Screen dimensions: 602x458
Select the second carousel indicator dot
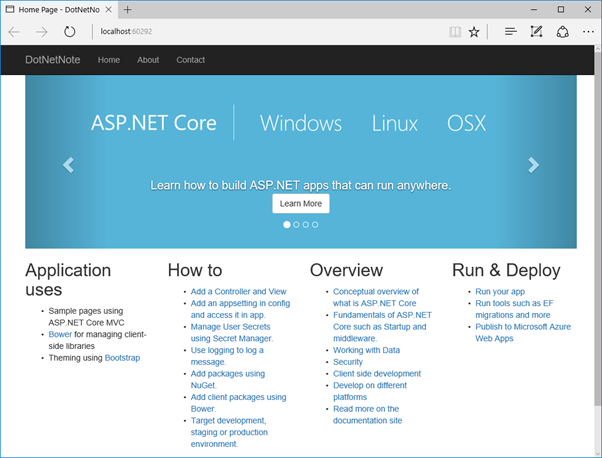[x=296, y=225]
